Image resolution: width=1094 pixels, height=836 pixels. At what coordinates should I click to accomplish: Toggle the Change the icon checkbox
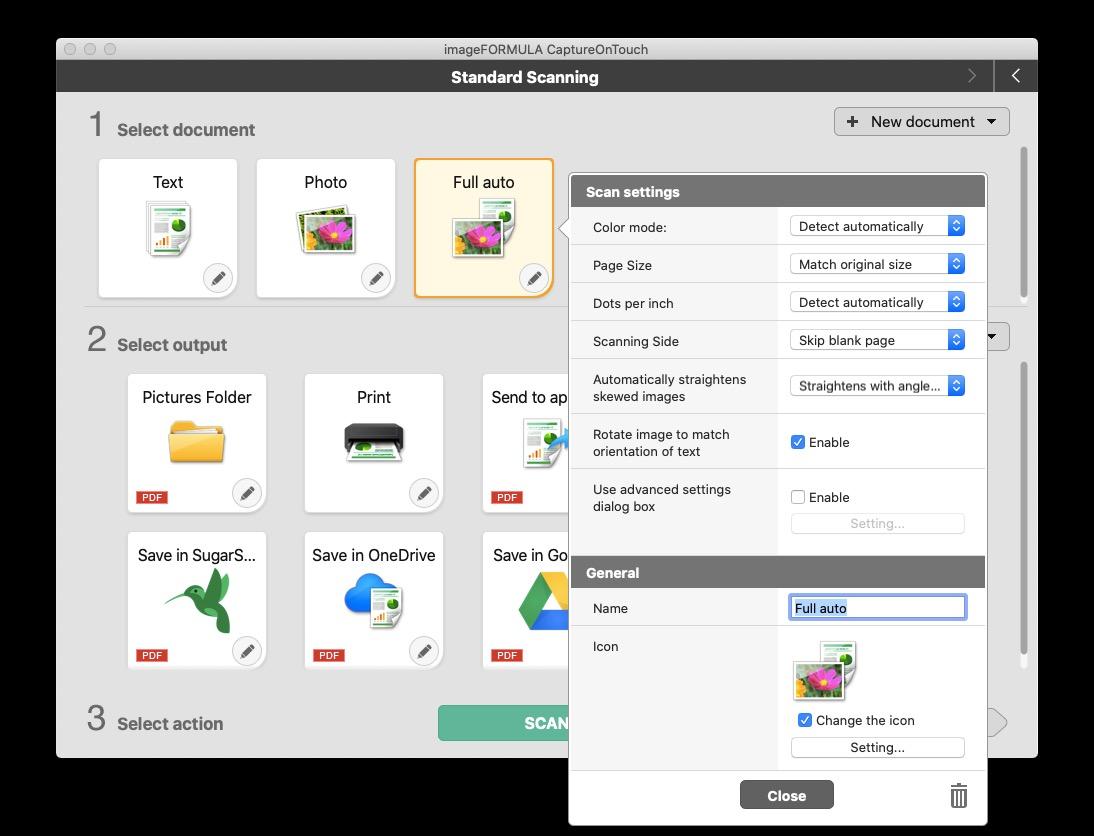pyautogui.click(x=804, y=720)
